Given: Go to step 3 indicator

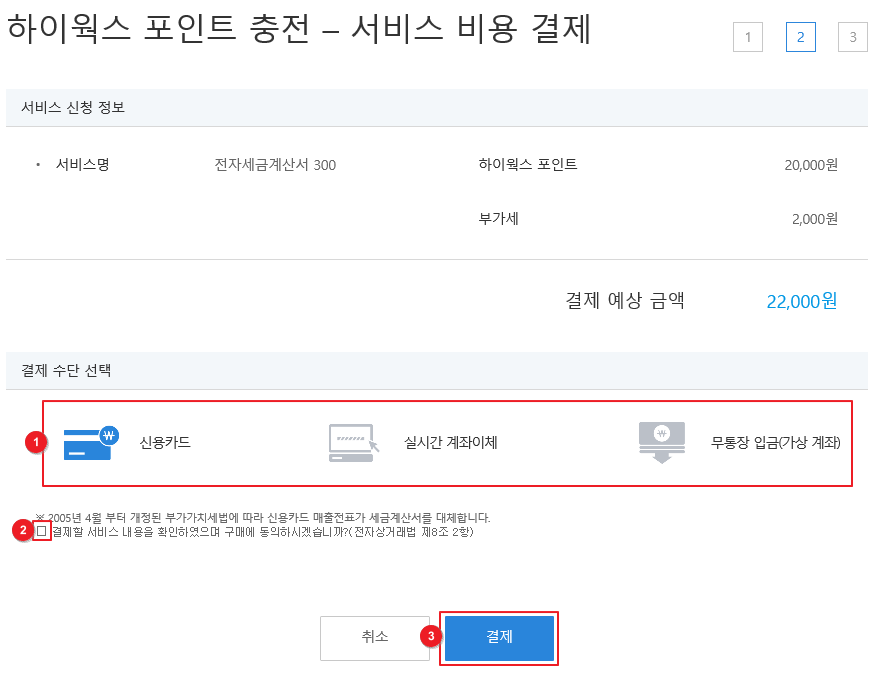Looking at the screenshot, I should click(852, 37).
